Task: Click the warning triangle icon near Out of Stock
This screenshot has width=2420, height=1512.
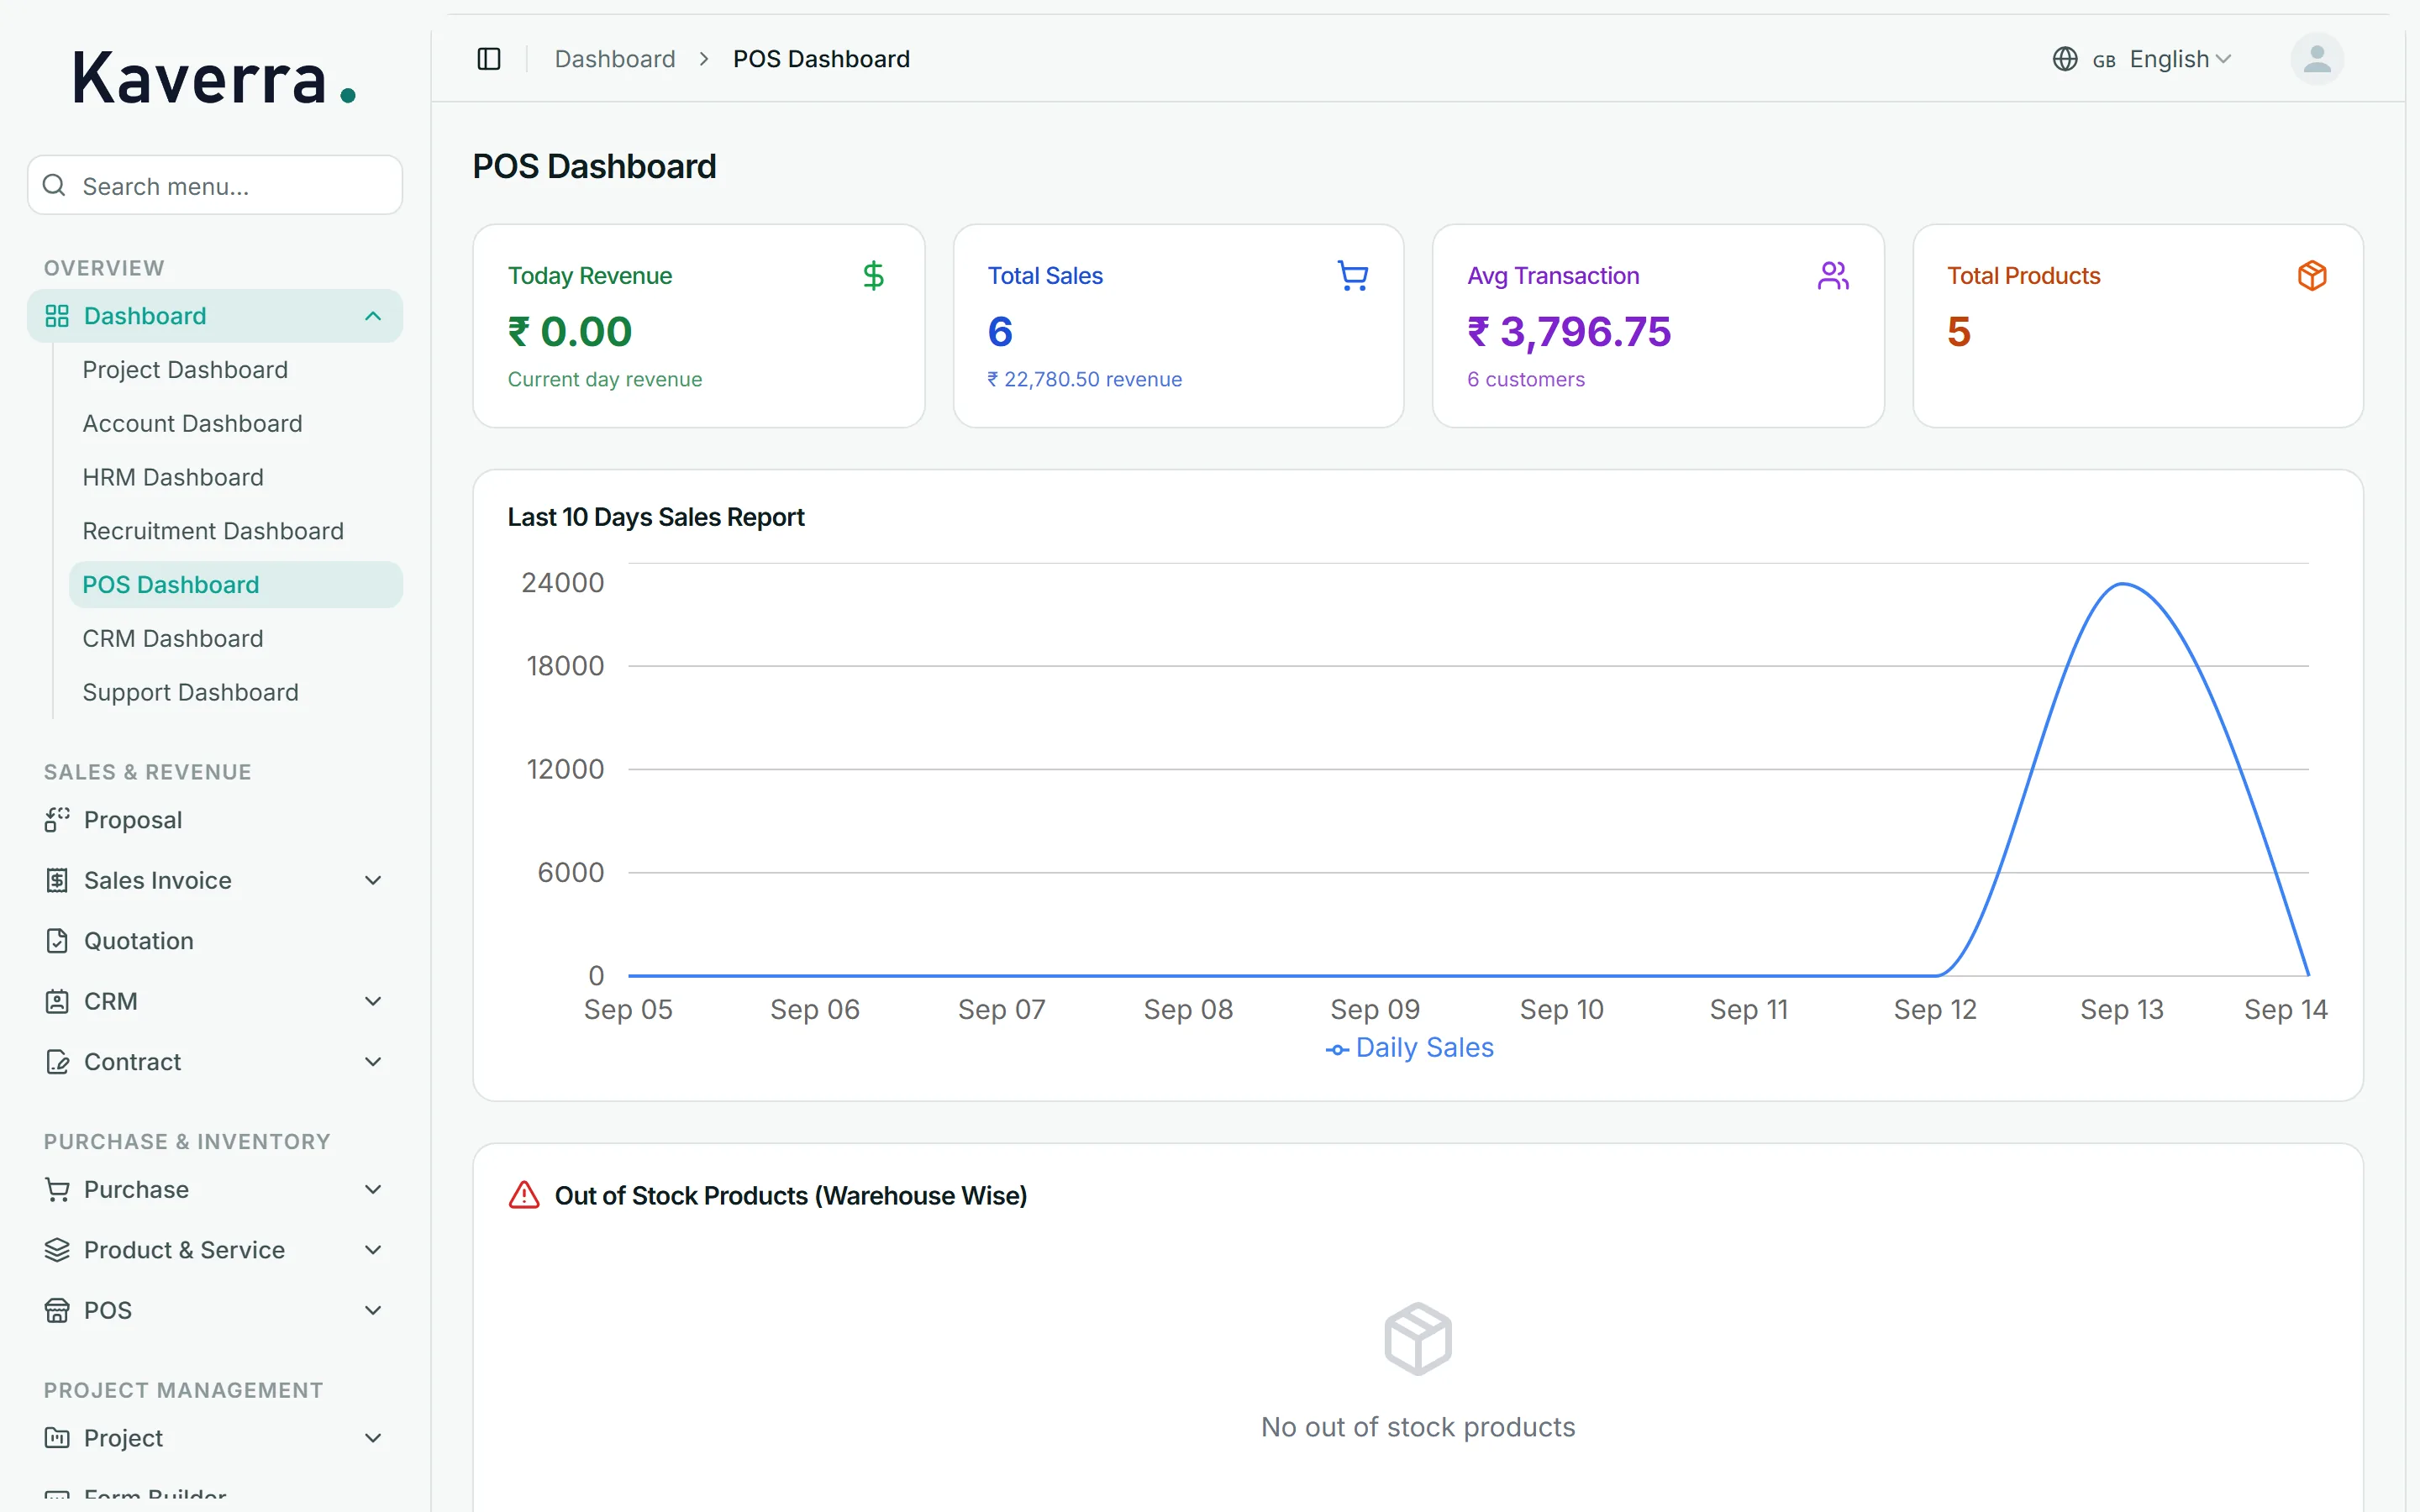Action: point(524,1195)
